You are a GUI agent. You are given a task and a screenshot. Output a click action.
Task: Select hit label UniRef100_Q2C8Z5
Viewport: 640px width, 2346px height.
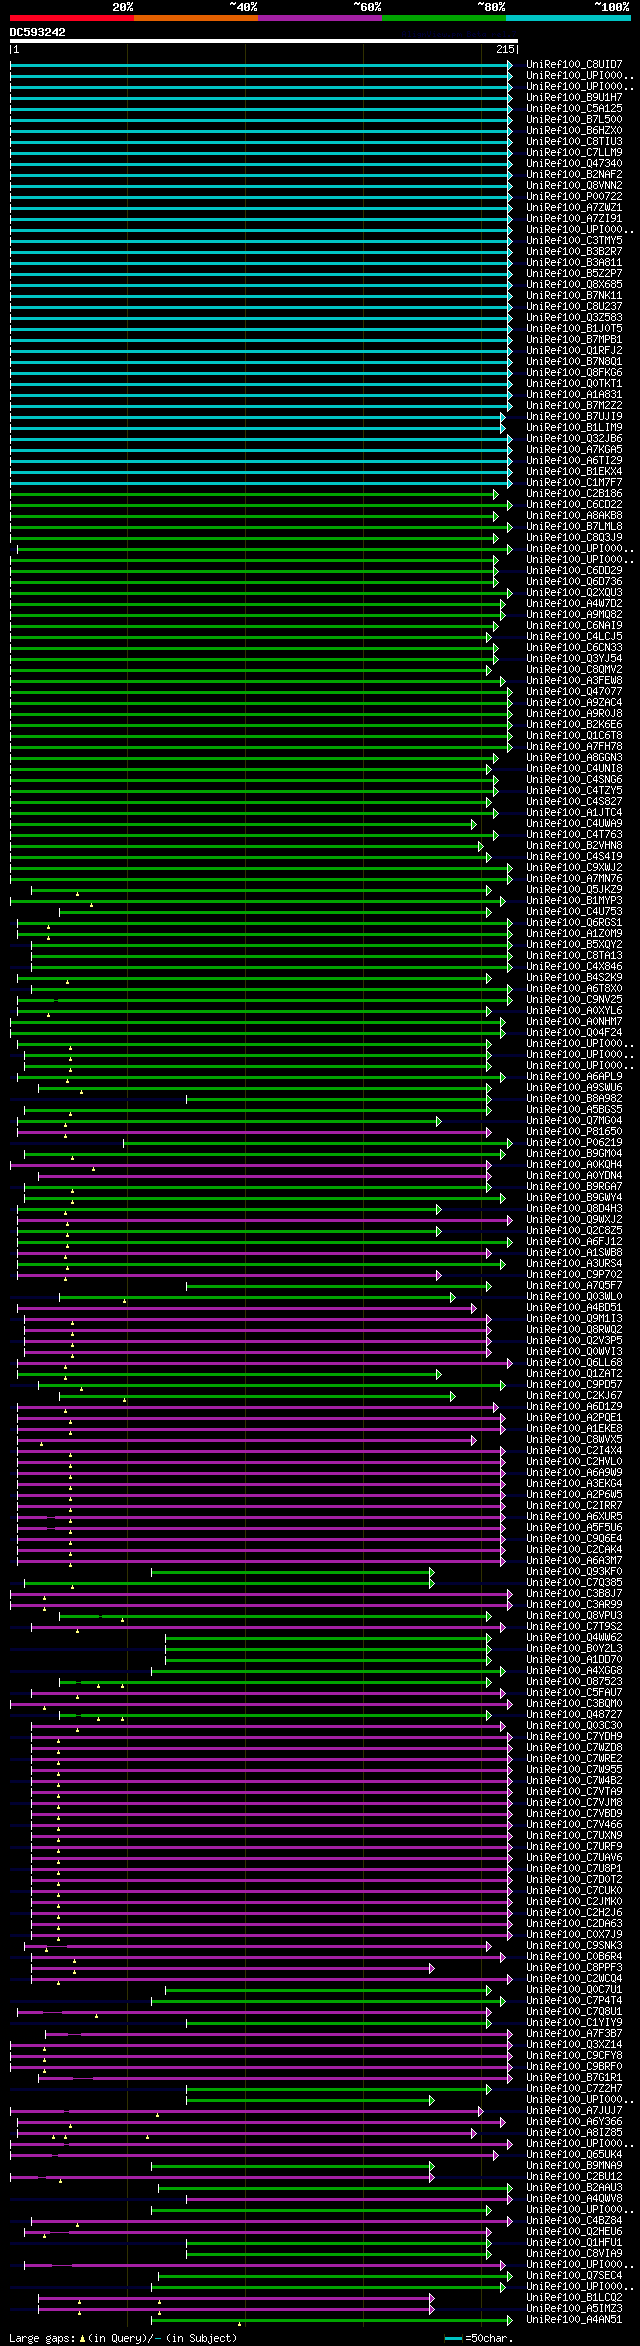pyautogui.click(x=574, y=1231)
